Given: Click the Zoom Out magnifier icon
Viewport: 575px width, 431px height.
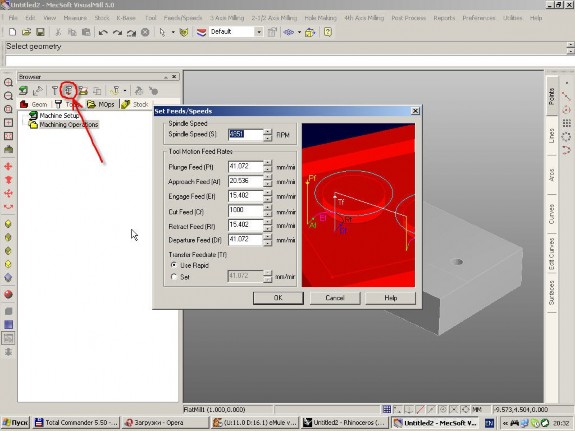Looking at the screenshot, I should pyautogui.click(x=8, y=96).
